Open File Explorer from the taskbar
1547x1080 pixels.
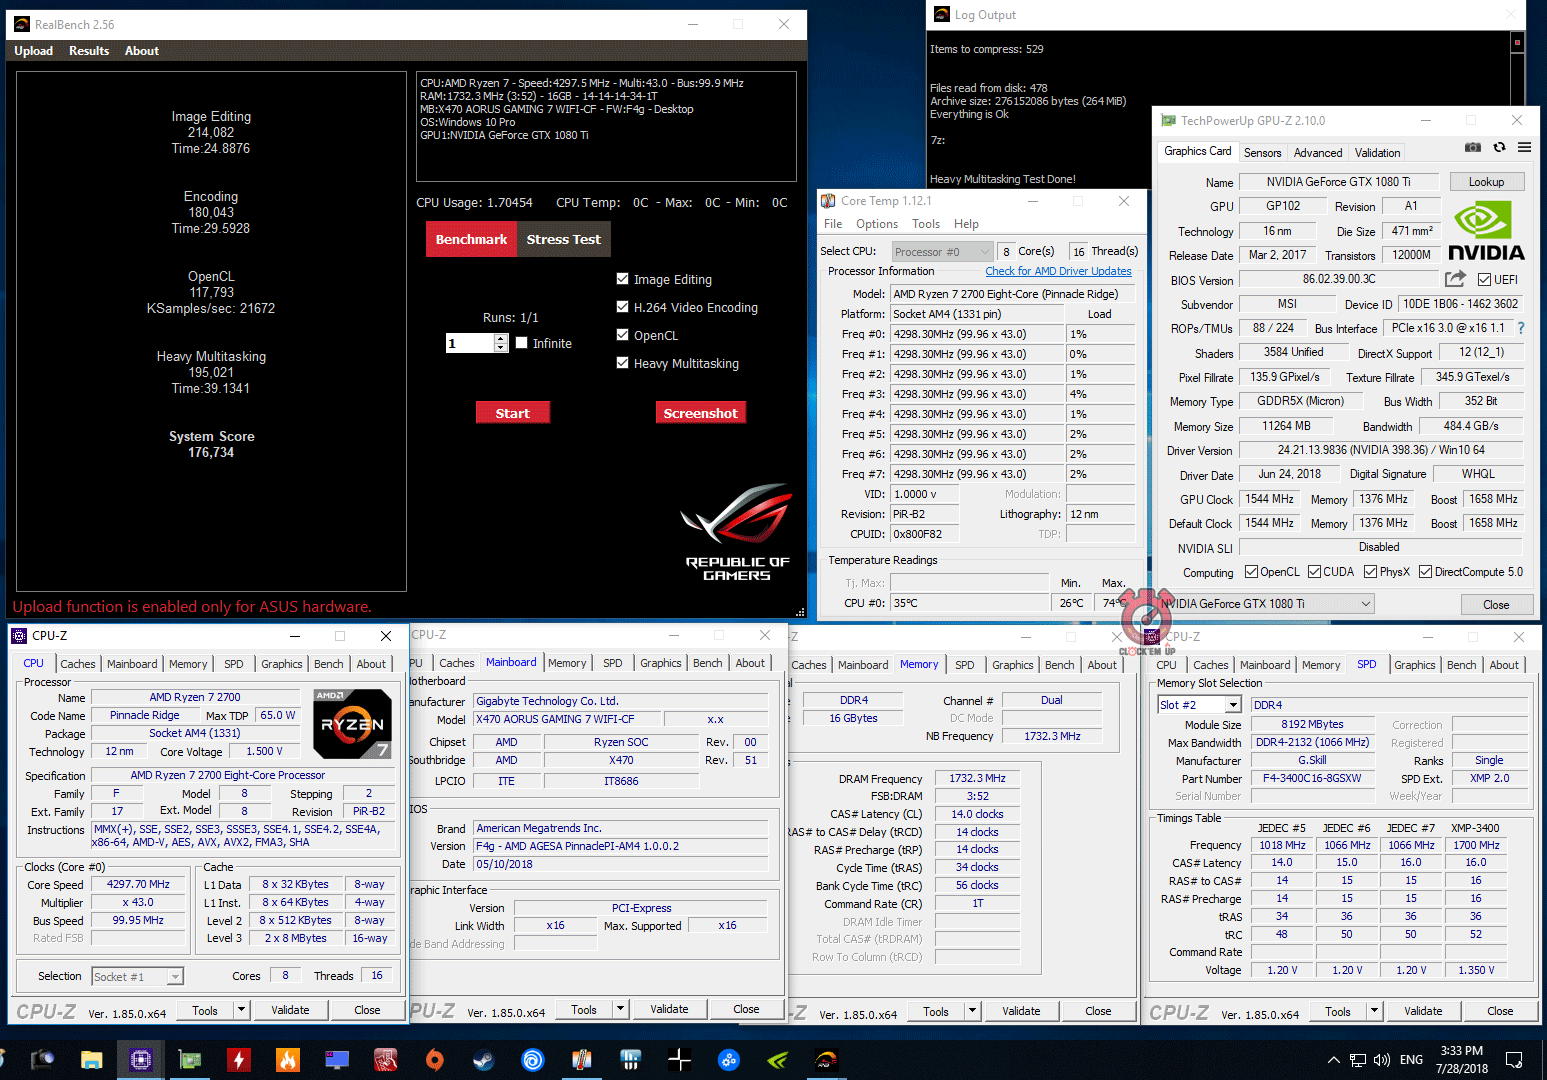(92, 1060)
